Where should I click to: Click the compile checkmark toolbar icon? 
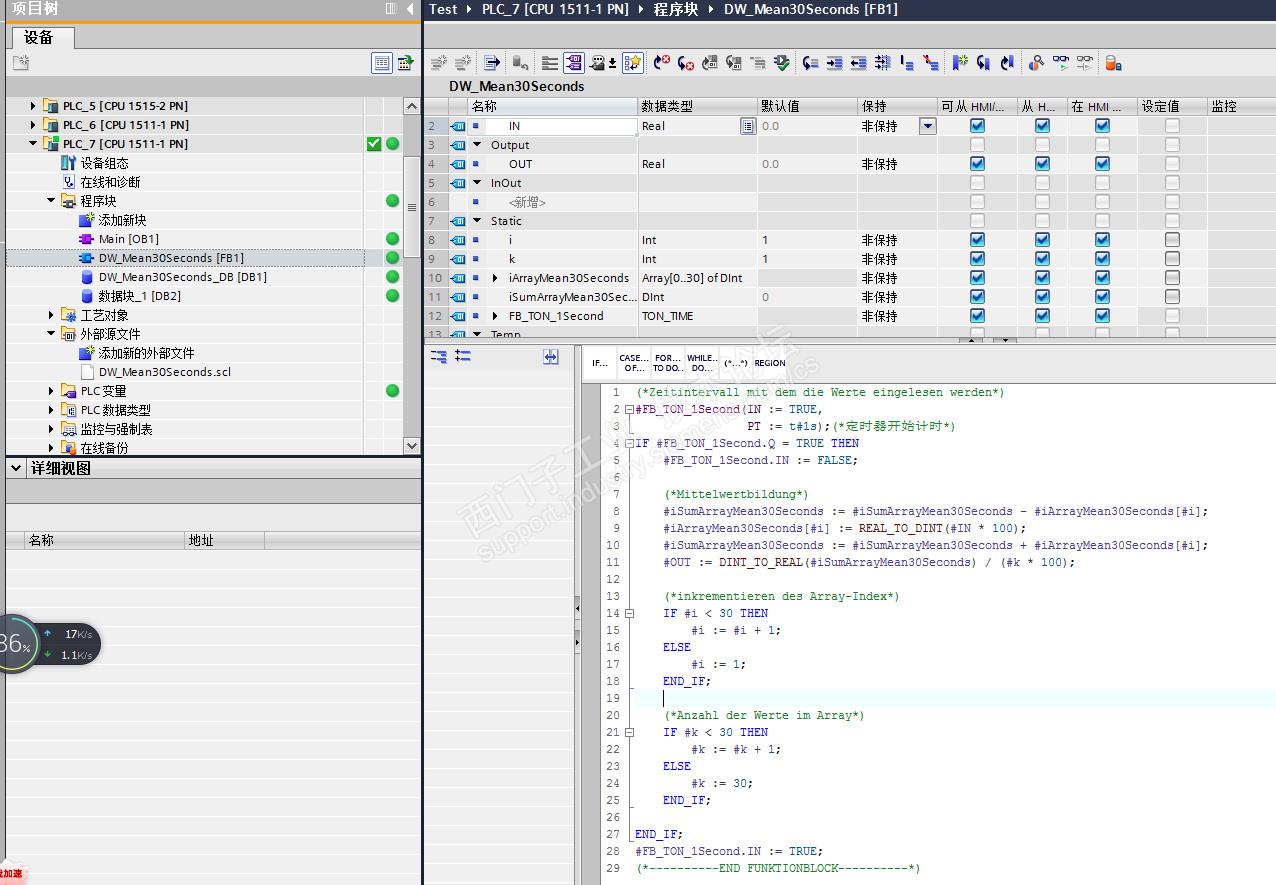782,63
